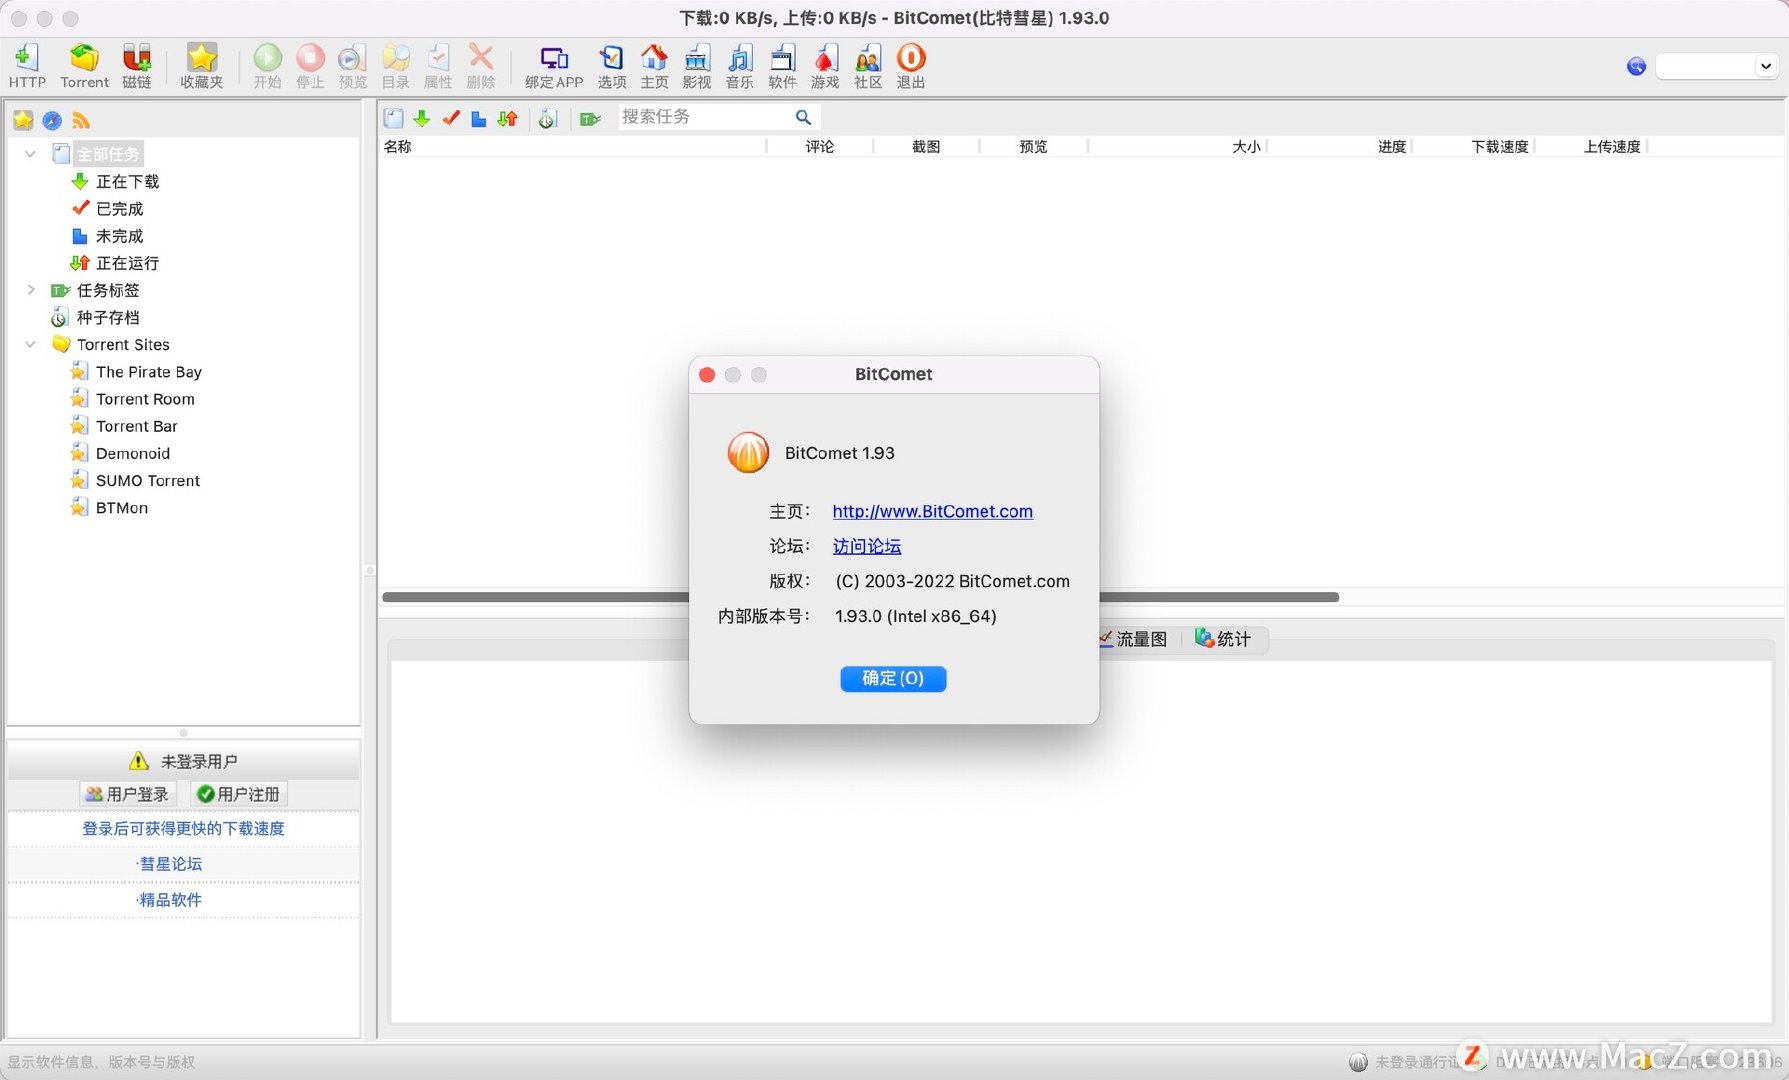Open the http://www.BitComet.com link

[933, 511]
